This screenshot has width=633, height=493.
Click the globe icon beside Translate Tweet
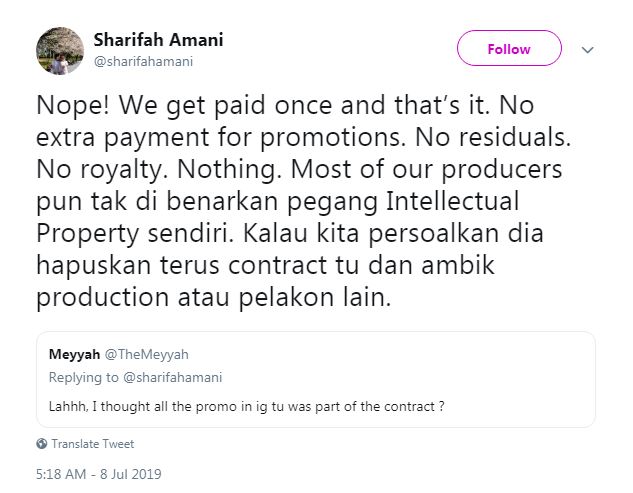click(41, 443)
